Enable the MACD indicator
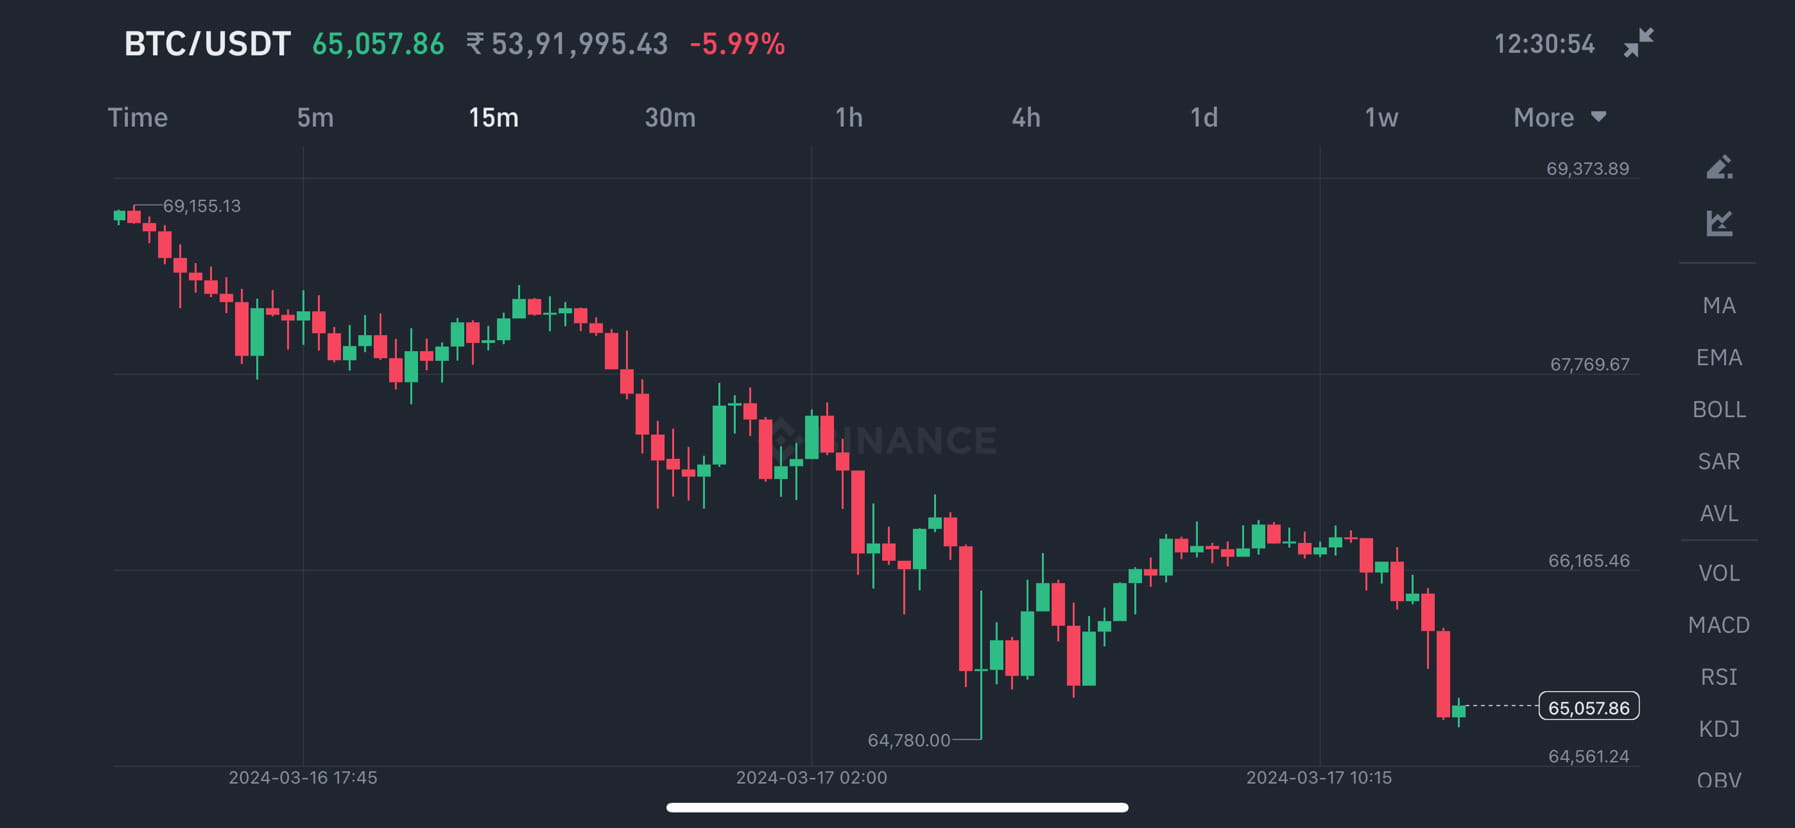 click(1718, 624)
